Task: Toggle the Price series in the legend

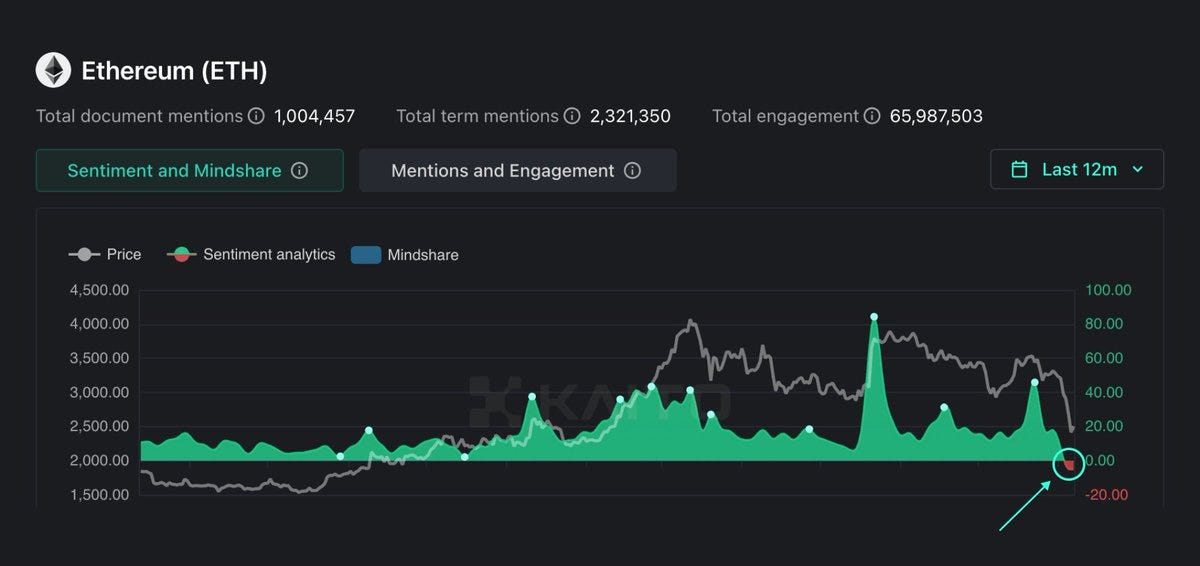Action: pos(105,255)
